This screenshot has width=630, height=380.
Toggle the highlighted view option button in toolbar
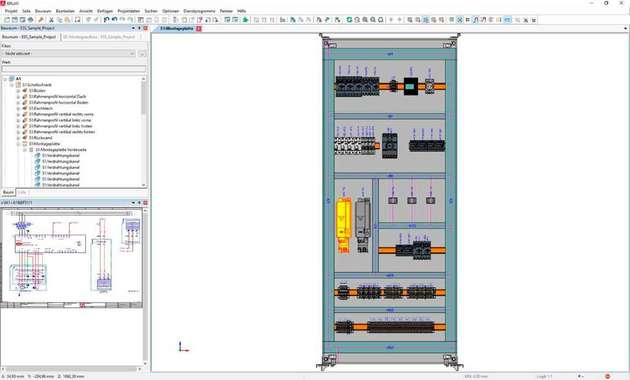click(x=425, y=20)
